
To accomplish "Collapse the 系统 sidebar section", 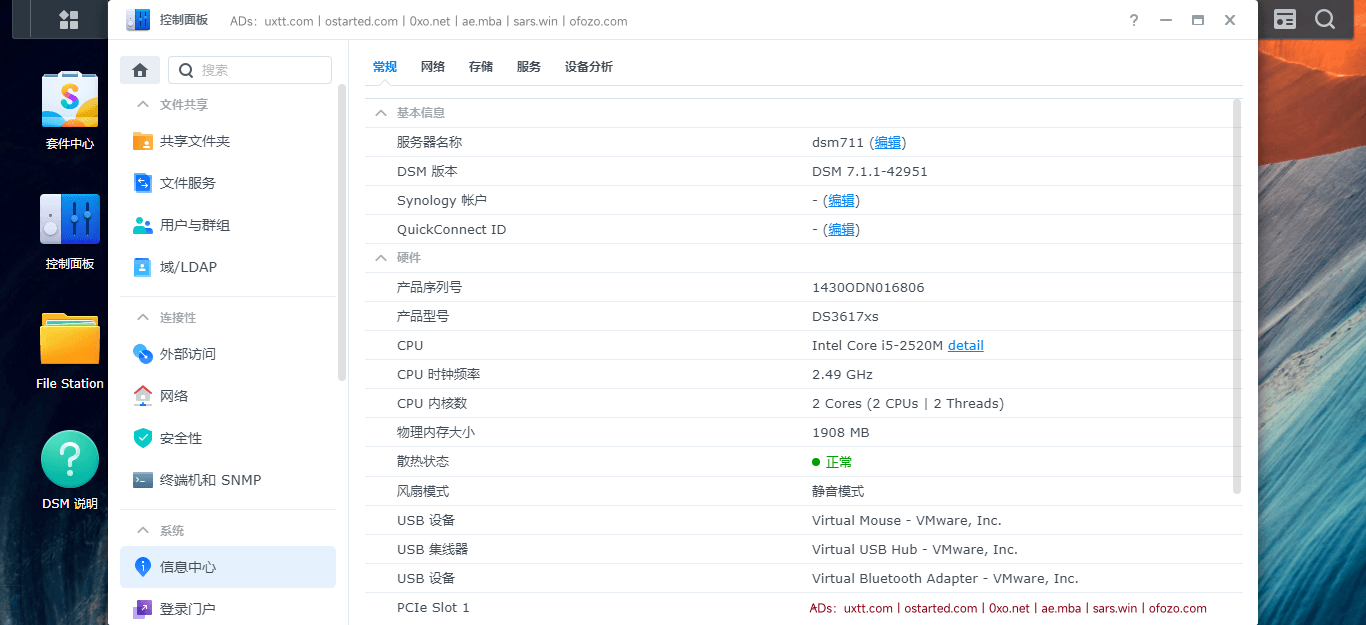I will pos(142,530).
